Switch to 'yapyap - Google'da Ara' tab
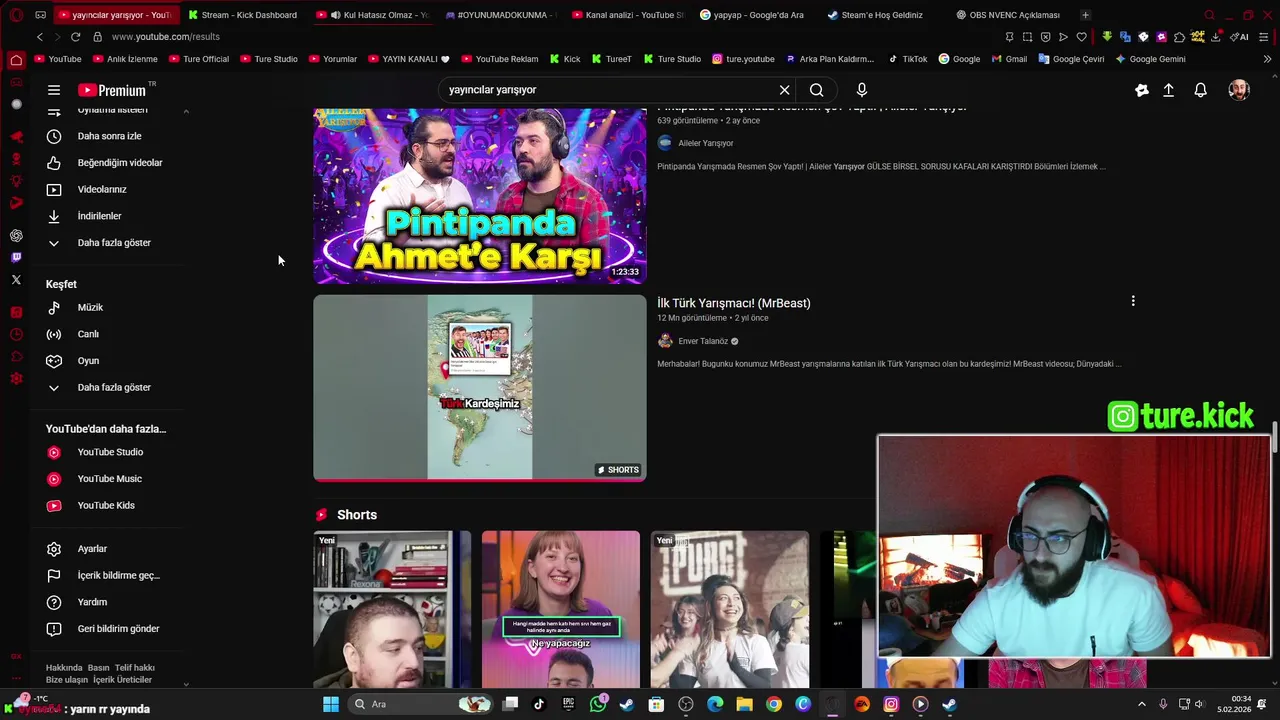 (x=758, y=15)
